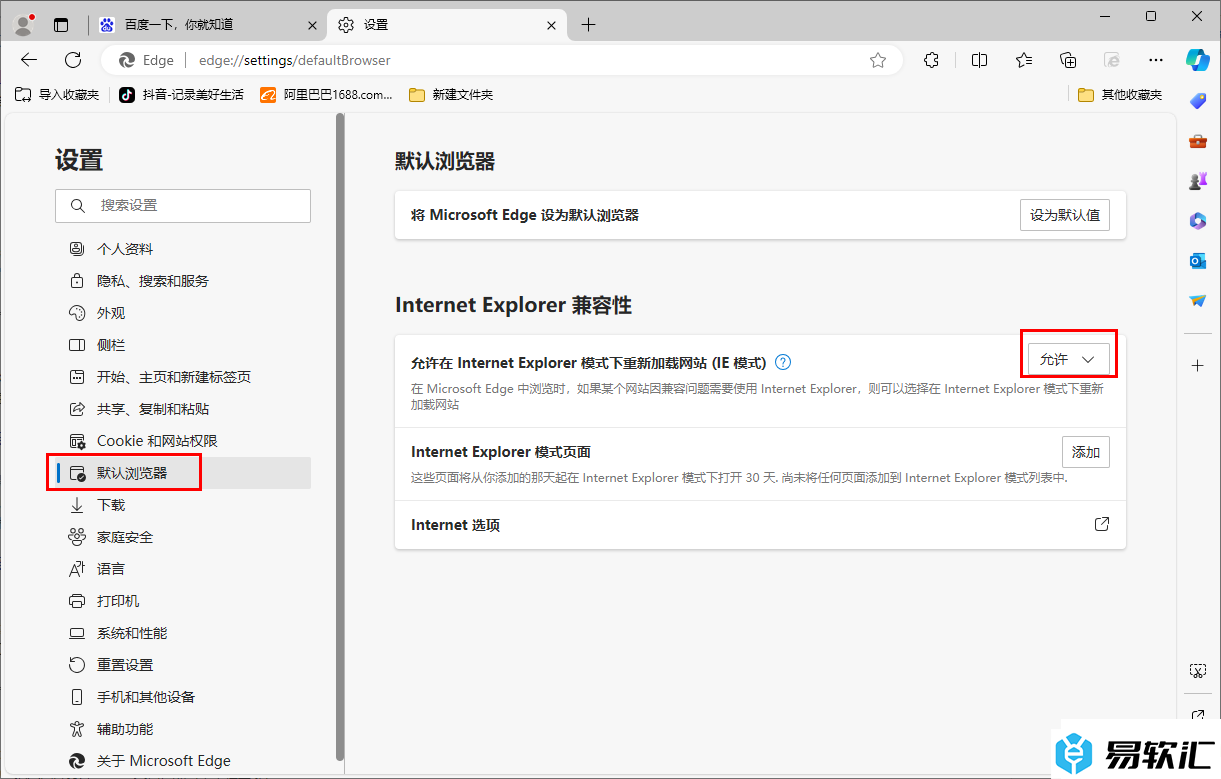This screenshot has width=1221, height=779.
Task: Click the screenshot icon in sidebar
Action: [x=1198, y=670]
